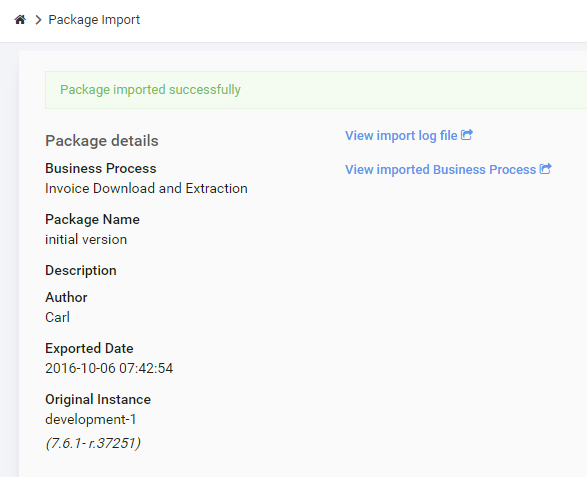Click the Package imported successfully message
The width and height of the screenshot is (587, 477).
[x=150, y=90]
